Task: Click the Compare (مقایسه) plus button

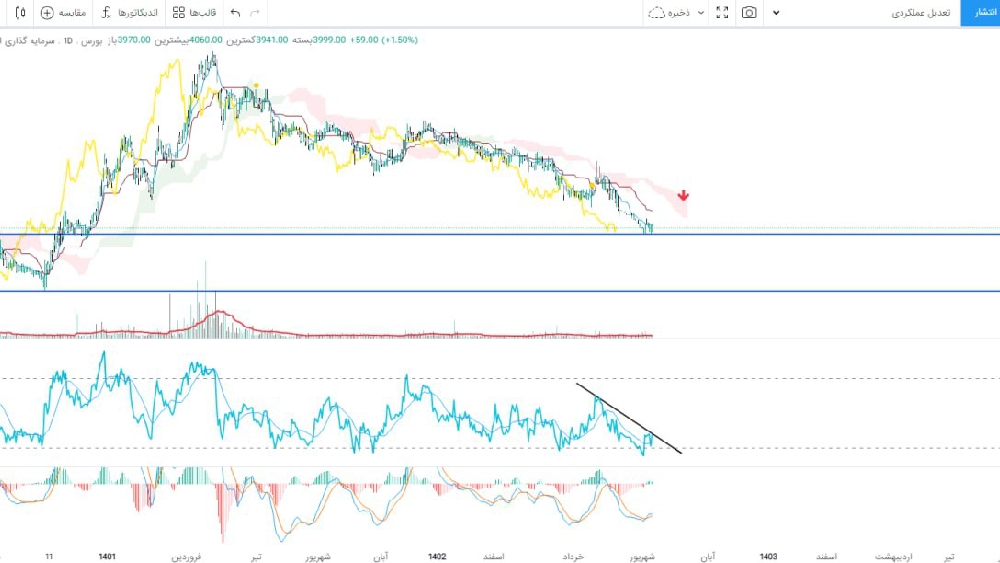Action: (62, 13)
